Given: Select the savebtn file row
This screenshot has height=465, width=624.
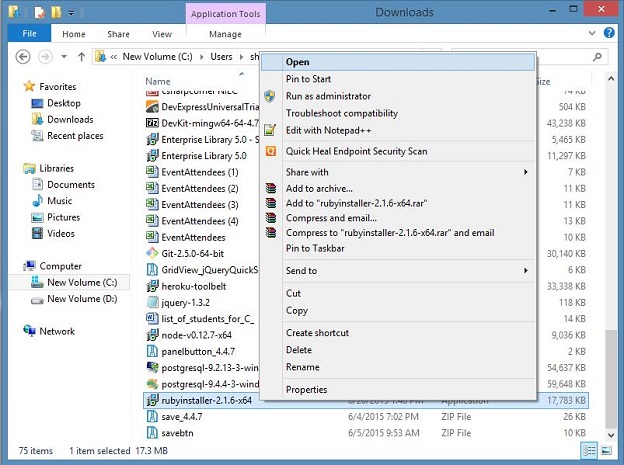Looking at the screenshot, I should [366, 433].
